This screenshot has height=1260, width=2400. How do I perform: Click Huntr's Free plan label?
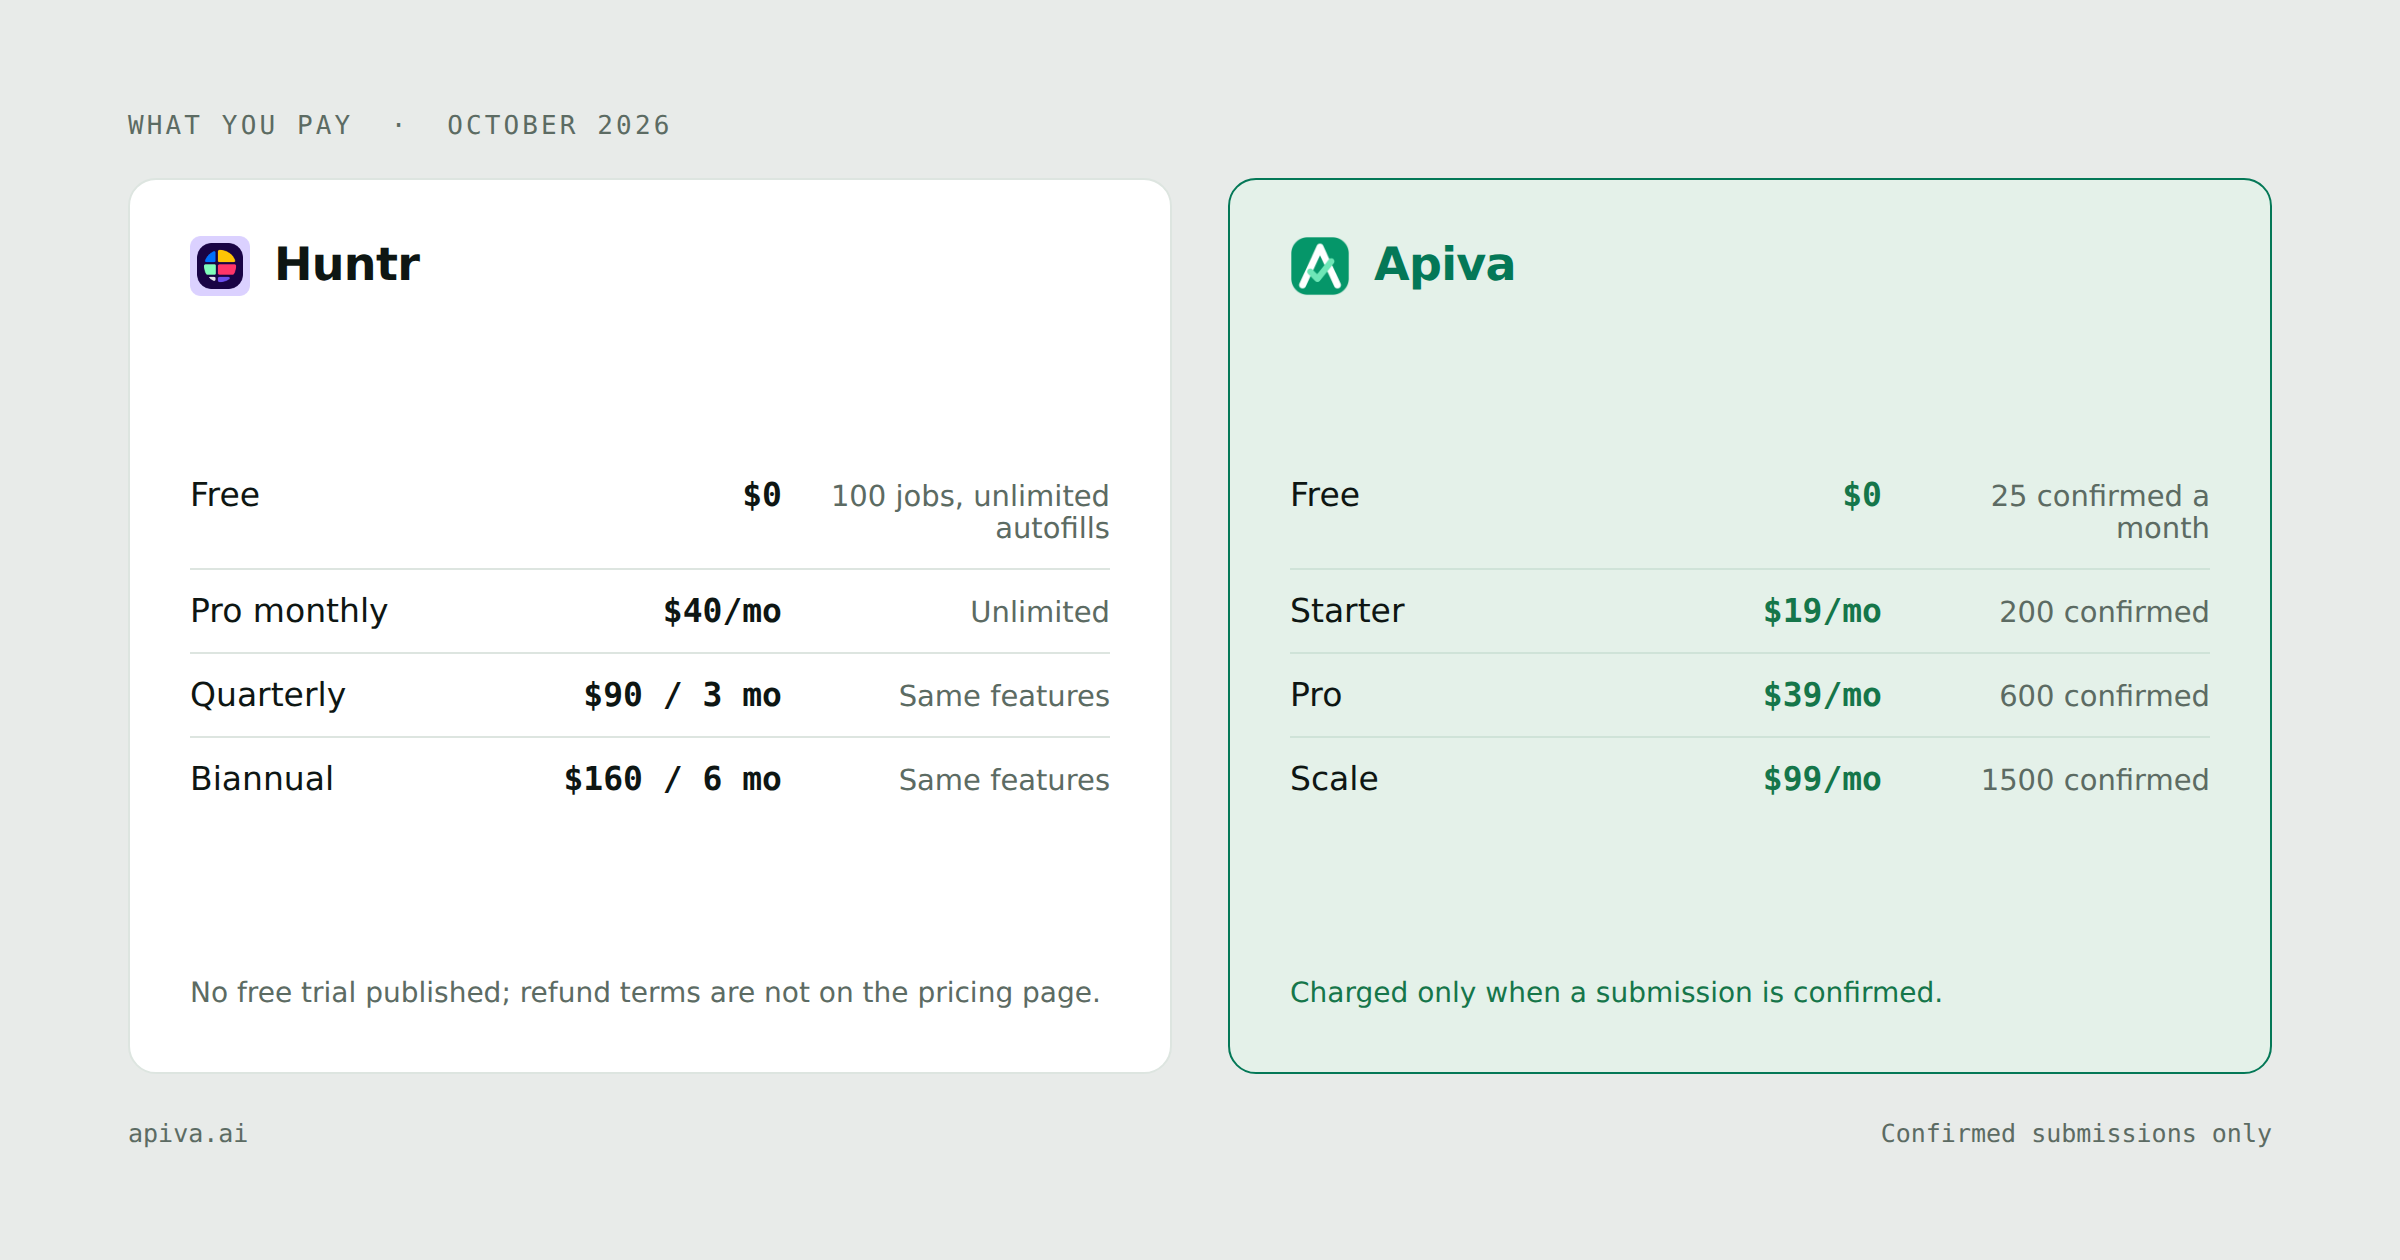coord(225,495)
